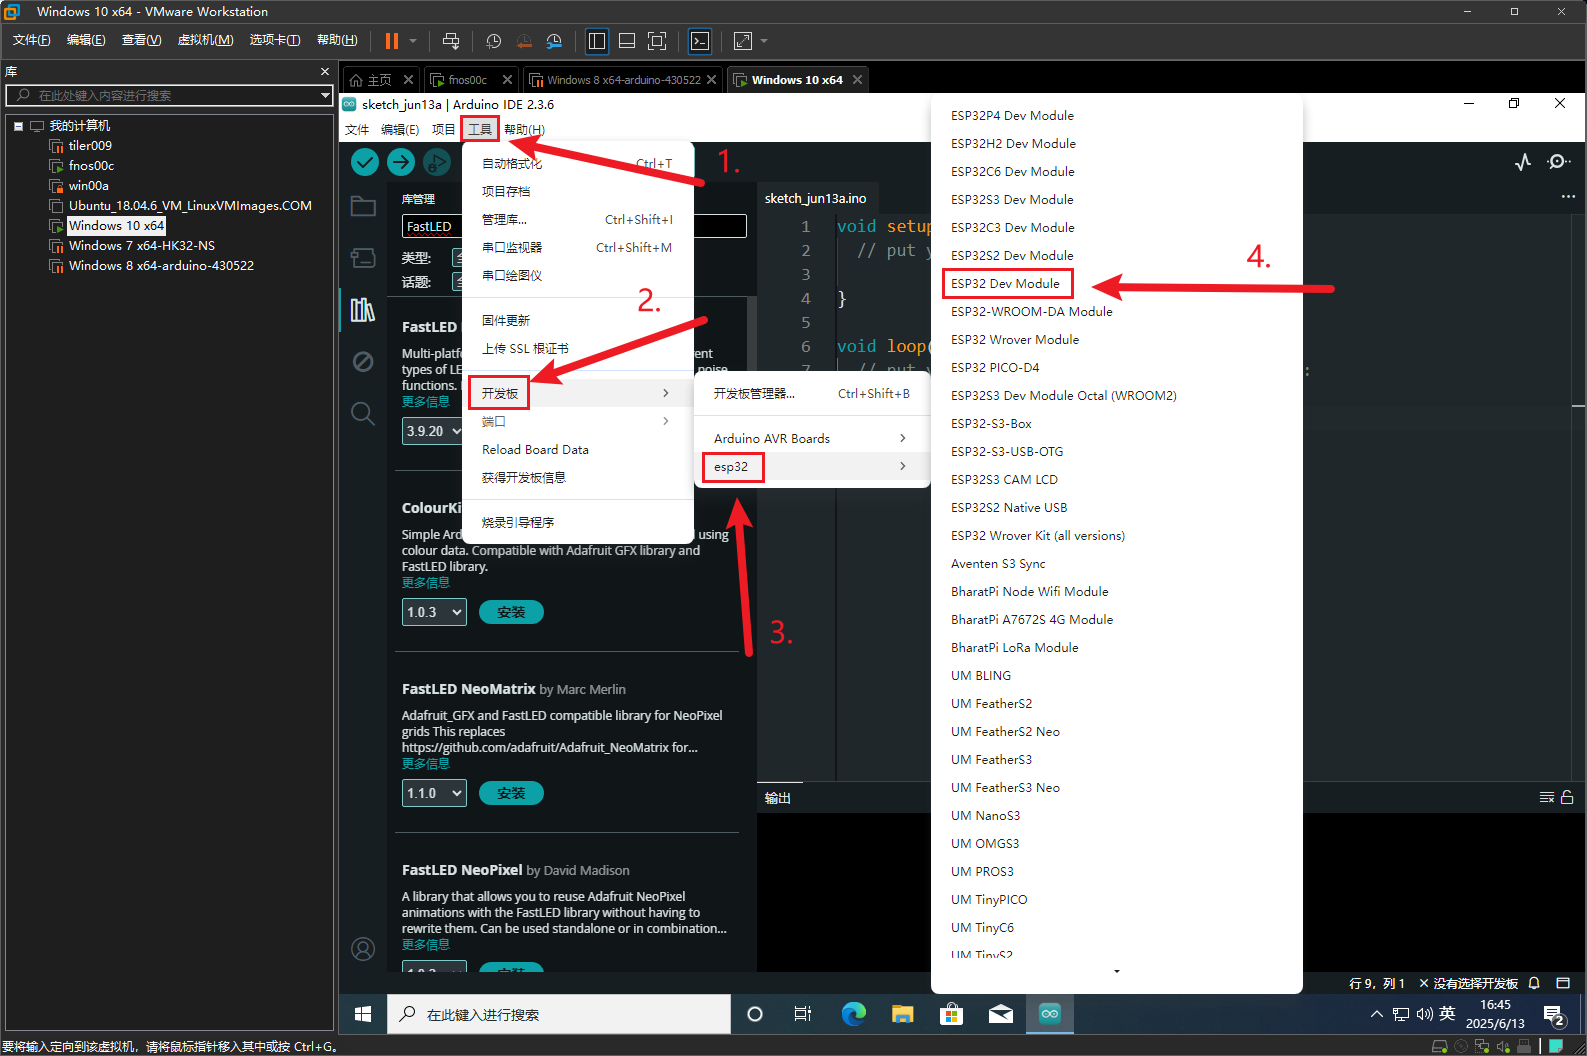Click Reload Board Data menu entry
Screen dimensions: 1587x1056
[578, 449]
